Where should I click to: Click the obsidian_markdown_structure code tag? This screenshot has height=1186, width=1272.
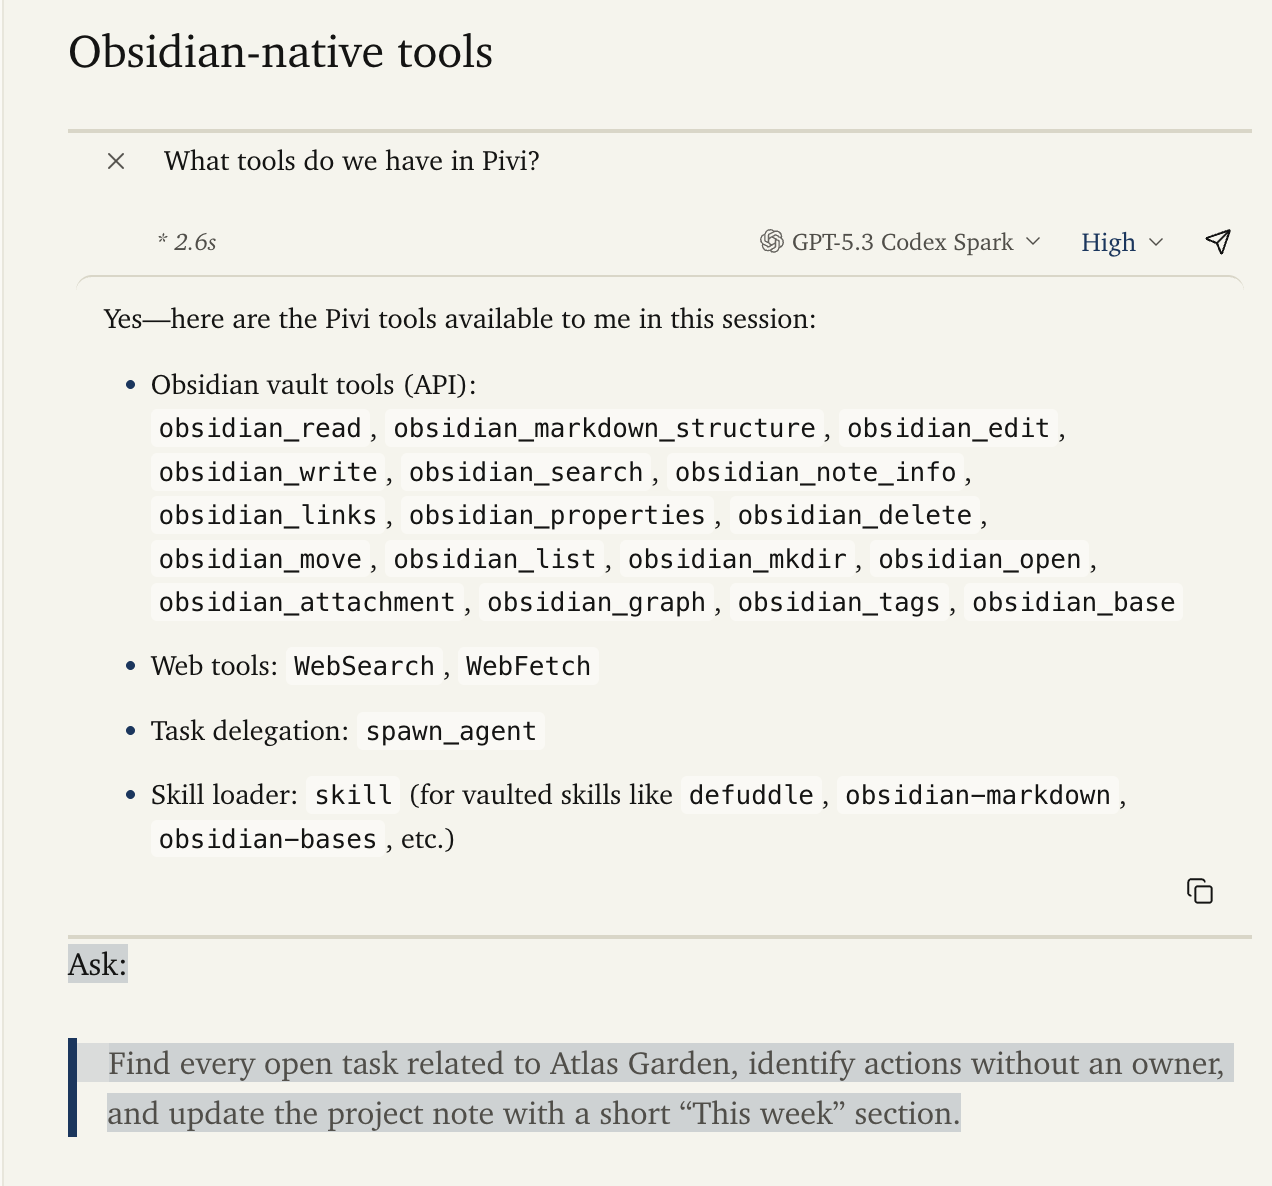(x=604, y=428)
